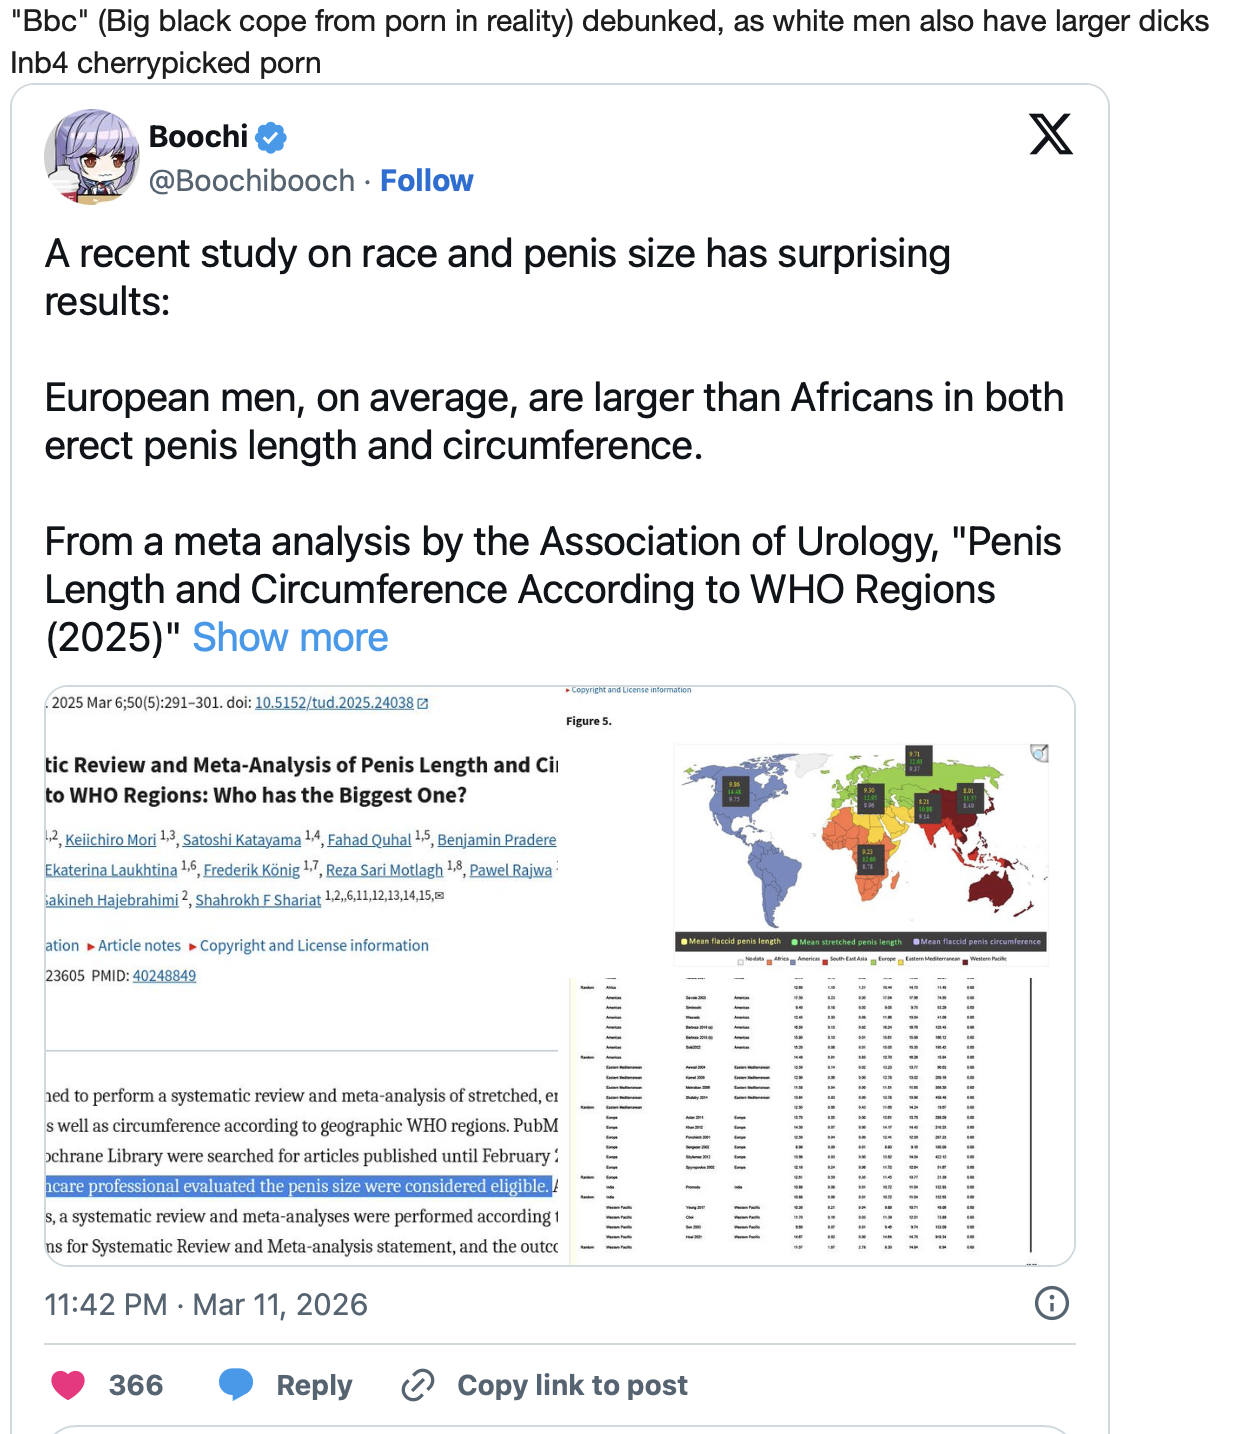Follow the @Boochibooch account
Screen dimensions: 1240x1434
[427, 181]
